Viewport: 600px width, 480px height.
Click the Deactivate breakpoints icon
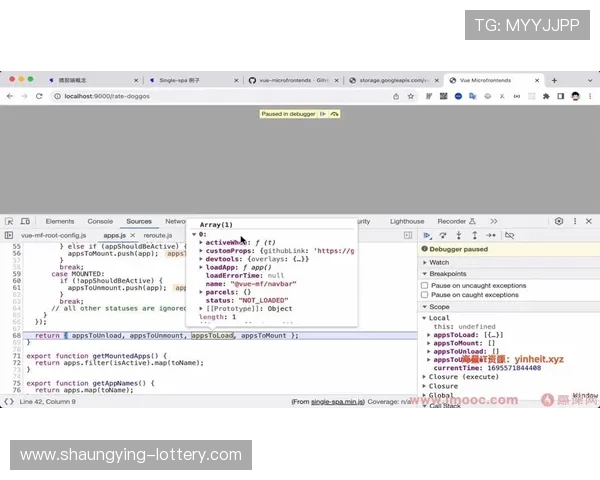tap(509, 235)
